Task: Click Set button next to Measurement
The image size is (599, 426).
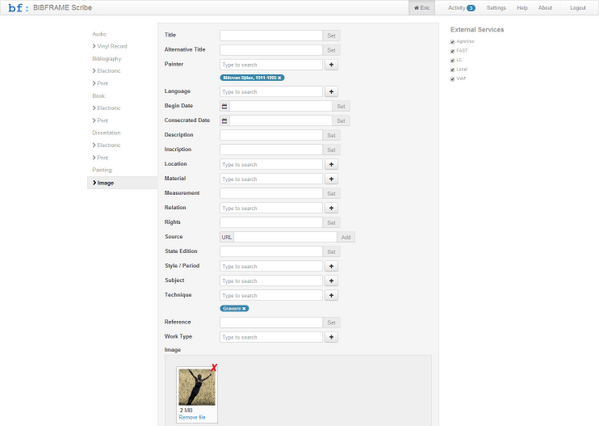Action: tap(331, 193)
